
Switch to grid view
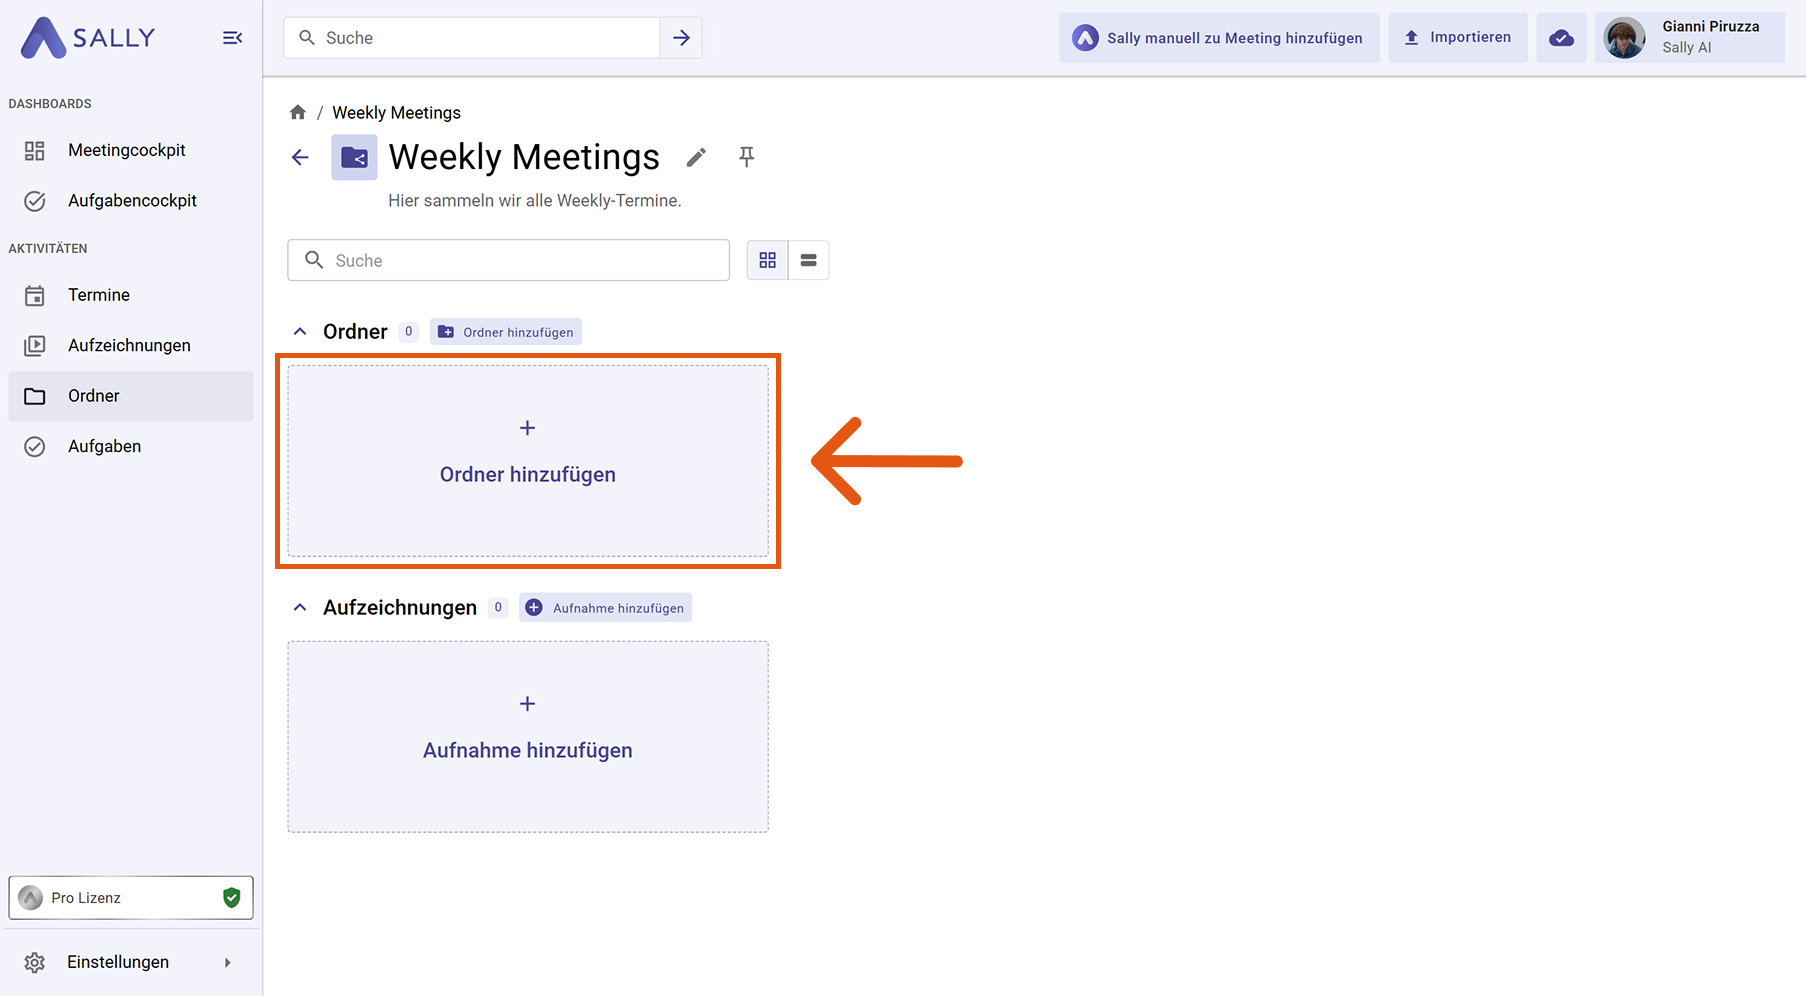tap(767, 260)
